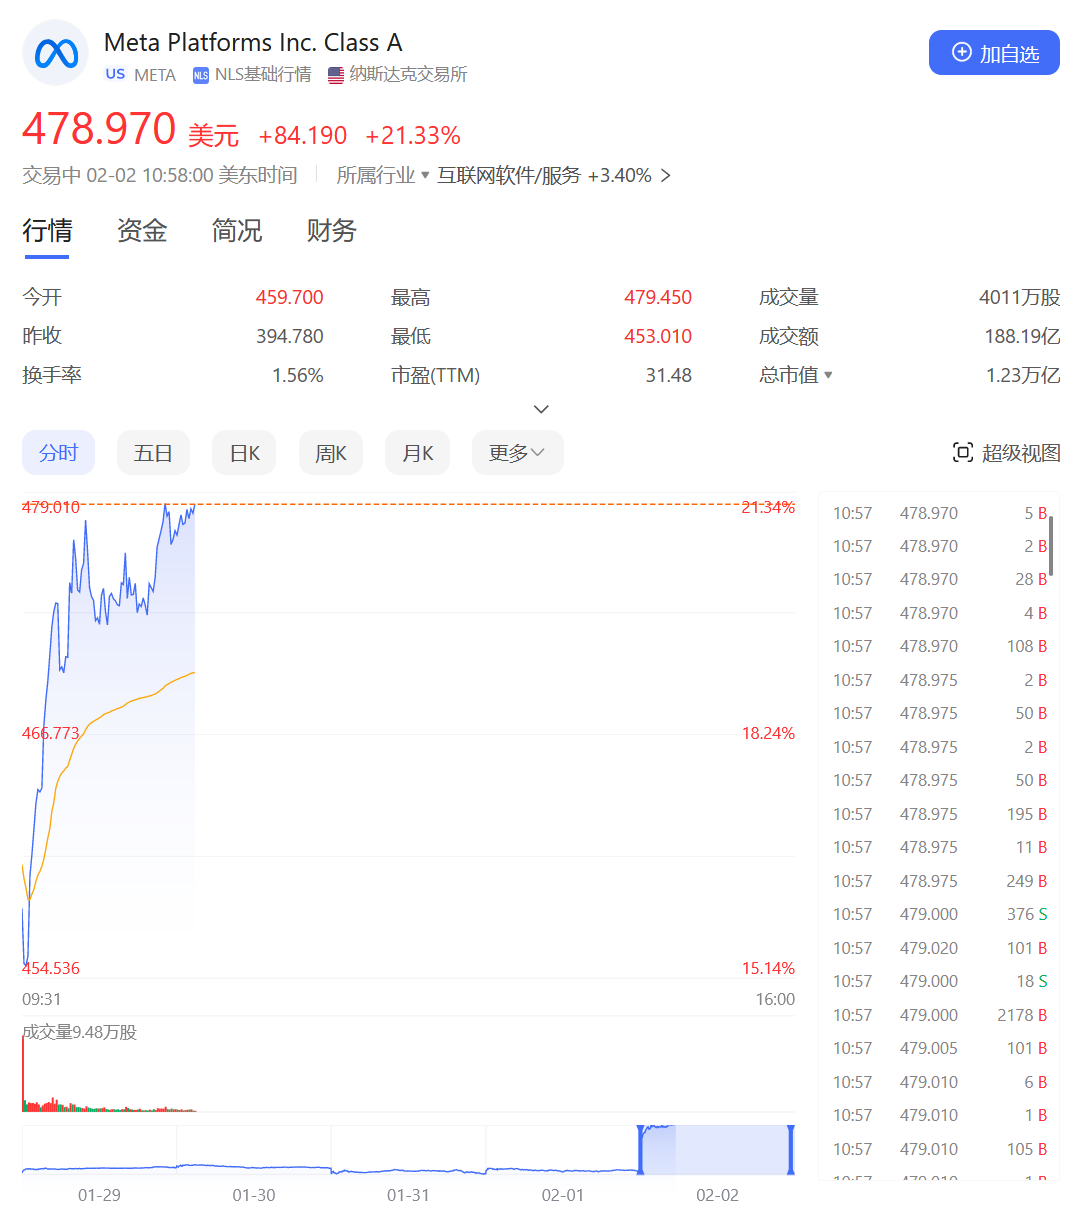Collapse the quote details with the chevron
The image size is (1079, 1207).
point(541,408)
